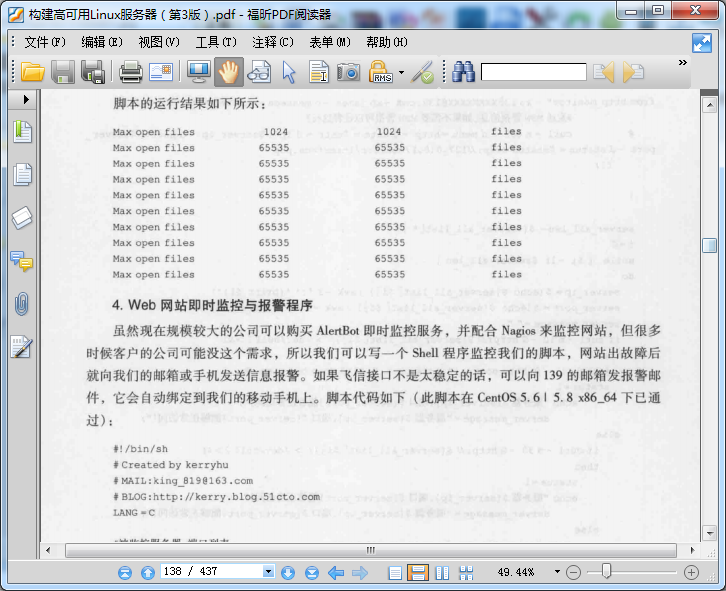Enable facing pages layout

pyautogui.click(x=442, y=573)
